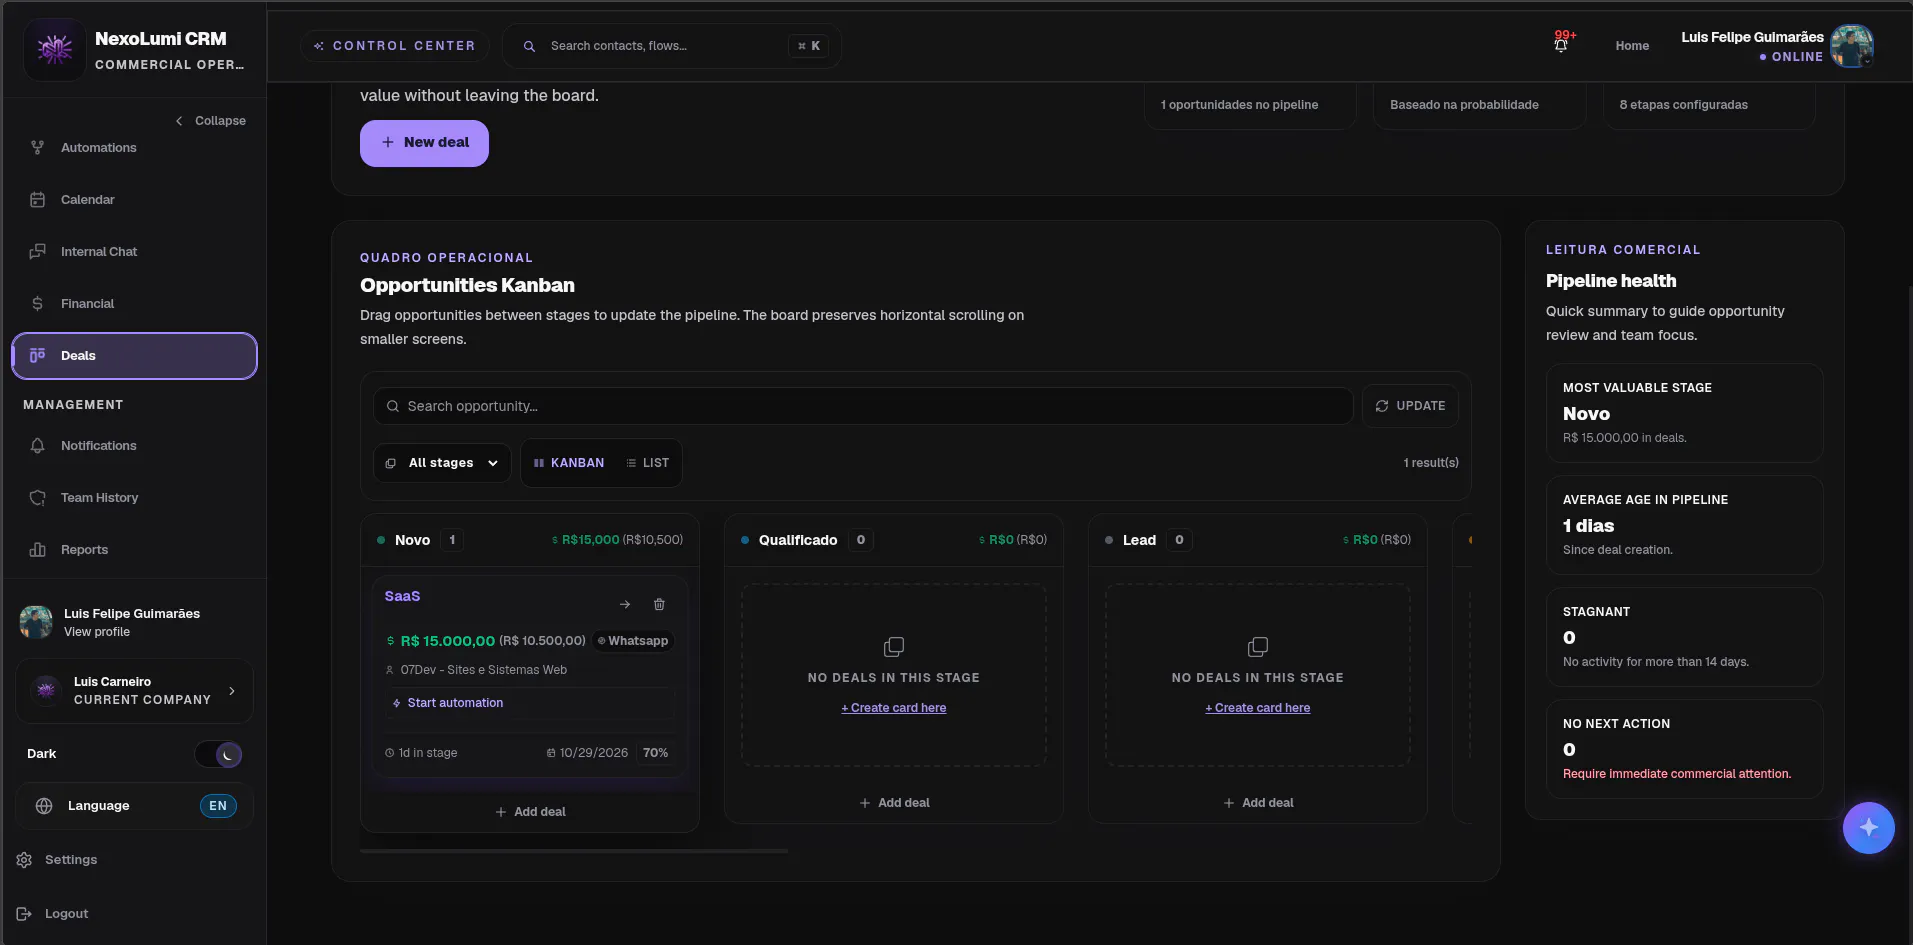Click the Home link in header

point(1632,46)
